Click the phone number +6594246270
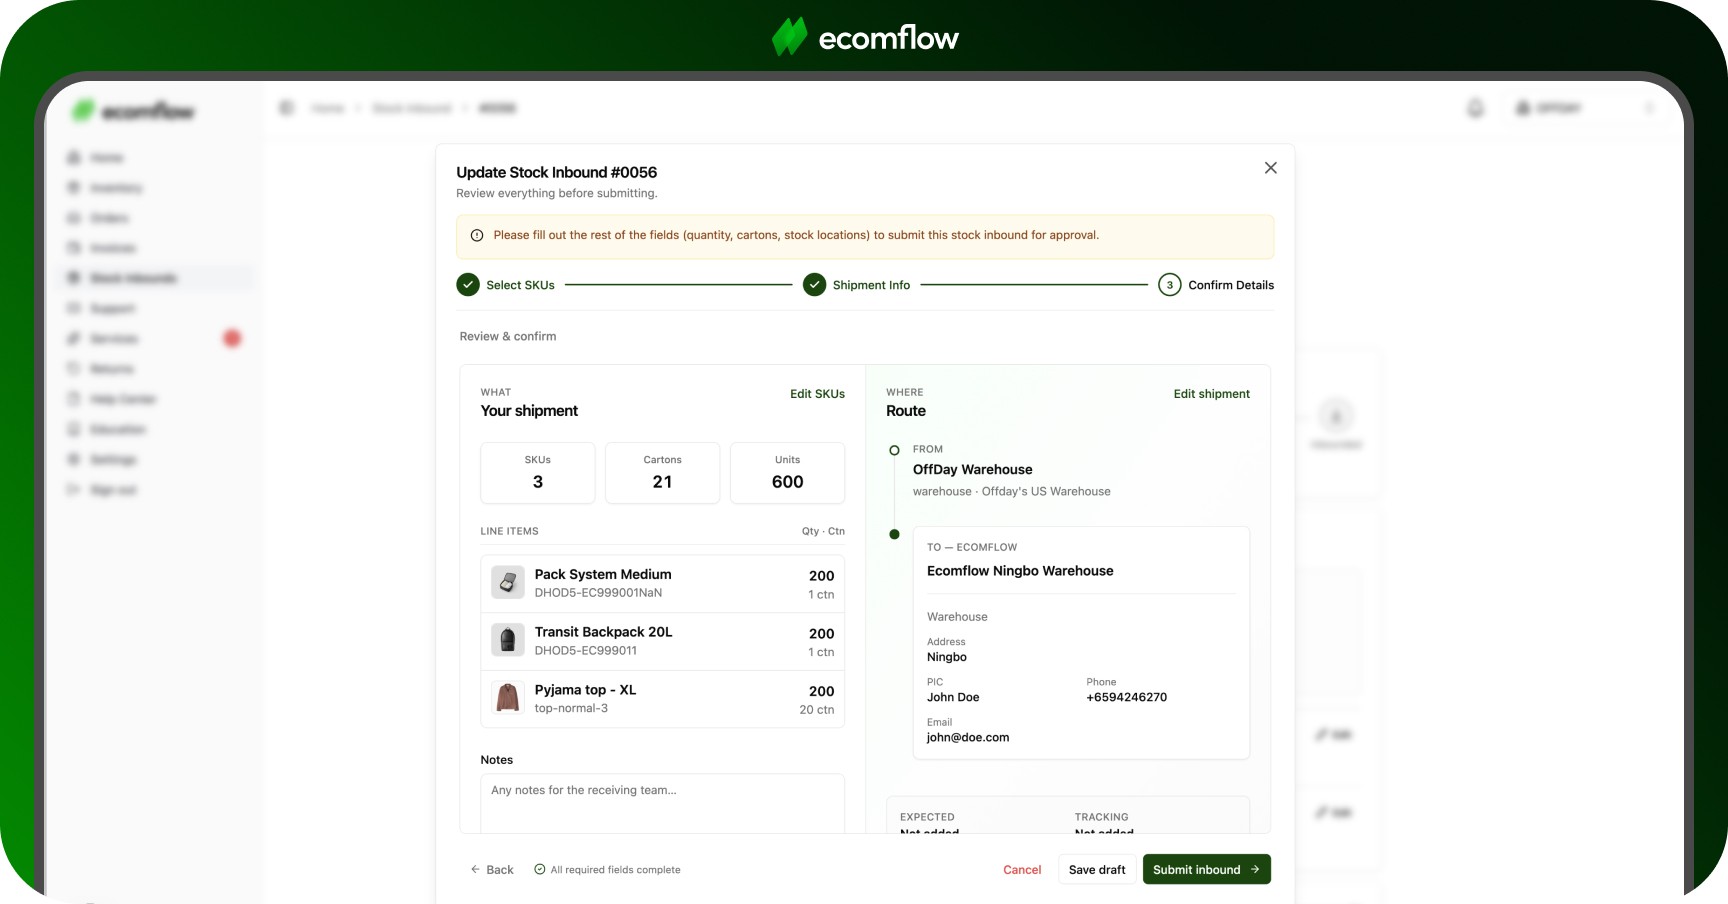Viewport: 1728px width, 904px height. pos(1126,698)
